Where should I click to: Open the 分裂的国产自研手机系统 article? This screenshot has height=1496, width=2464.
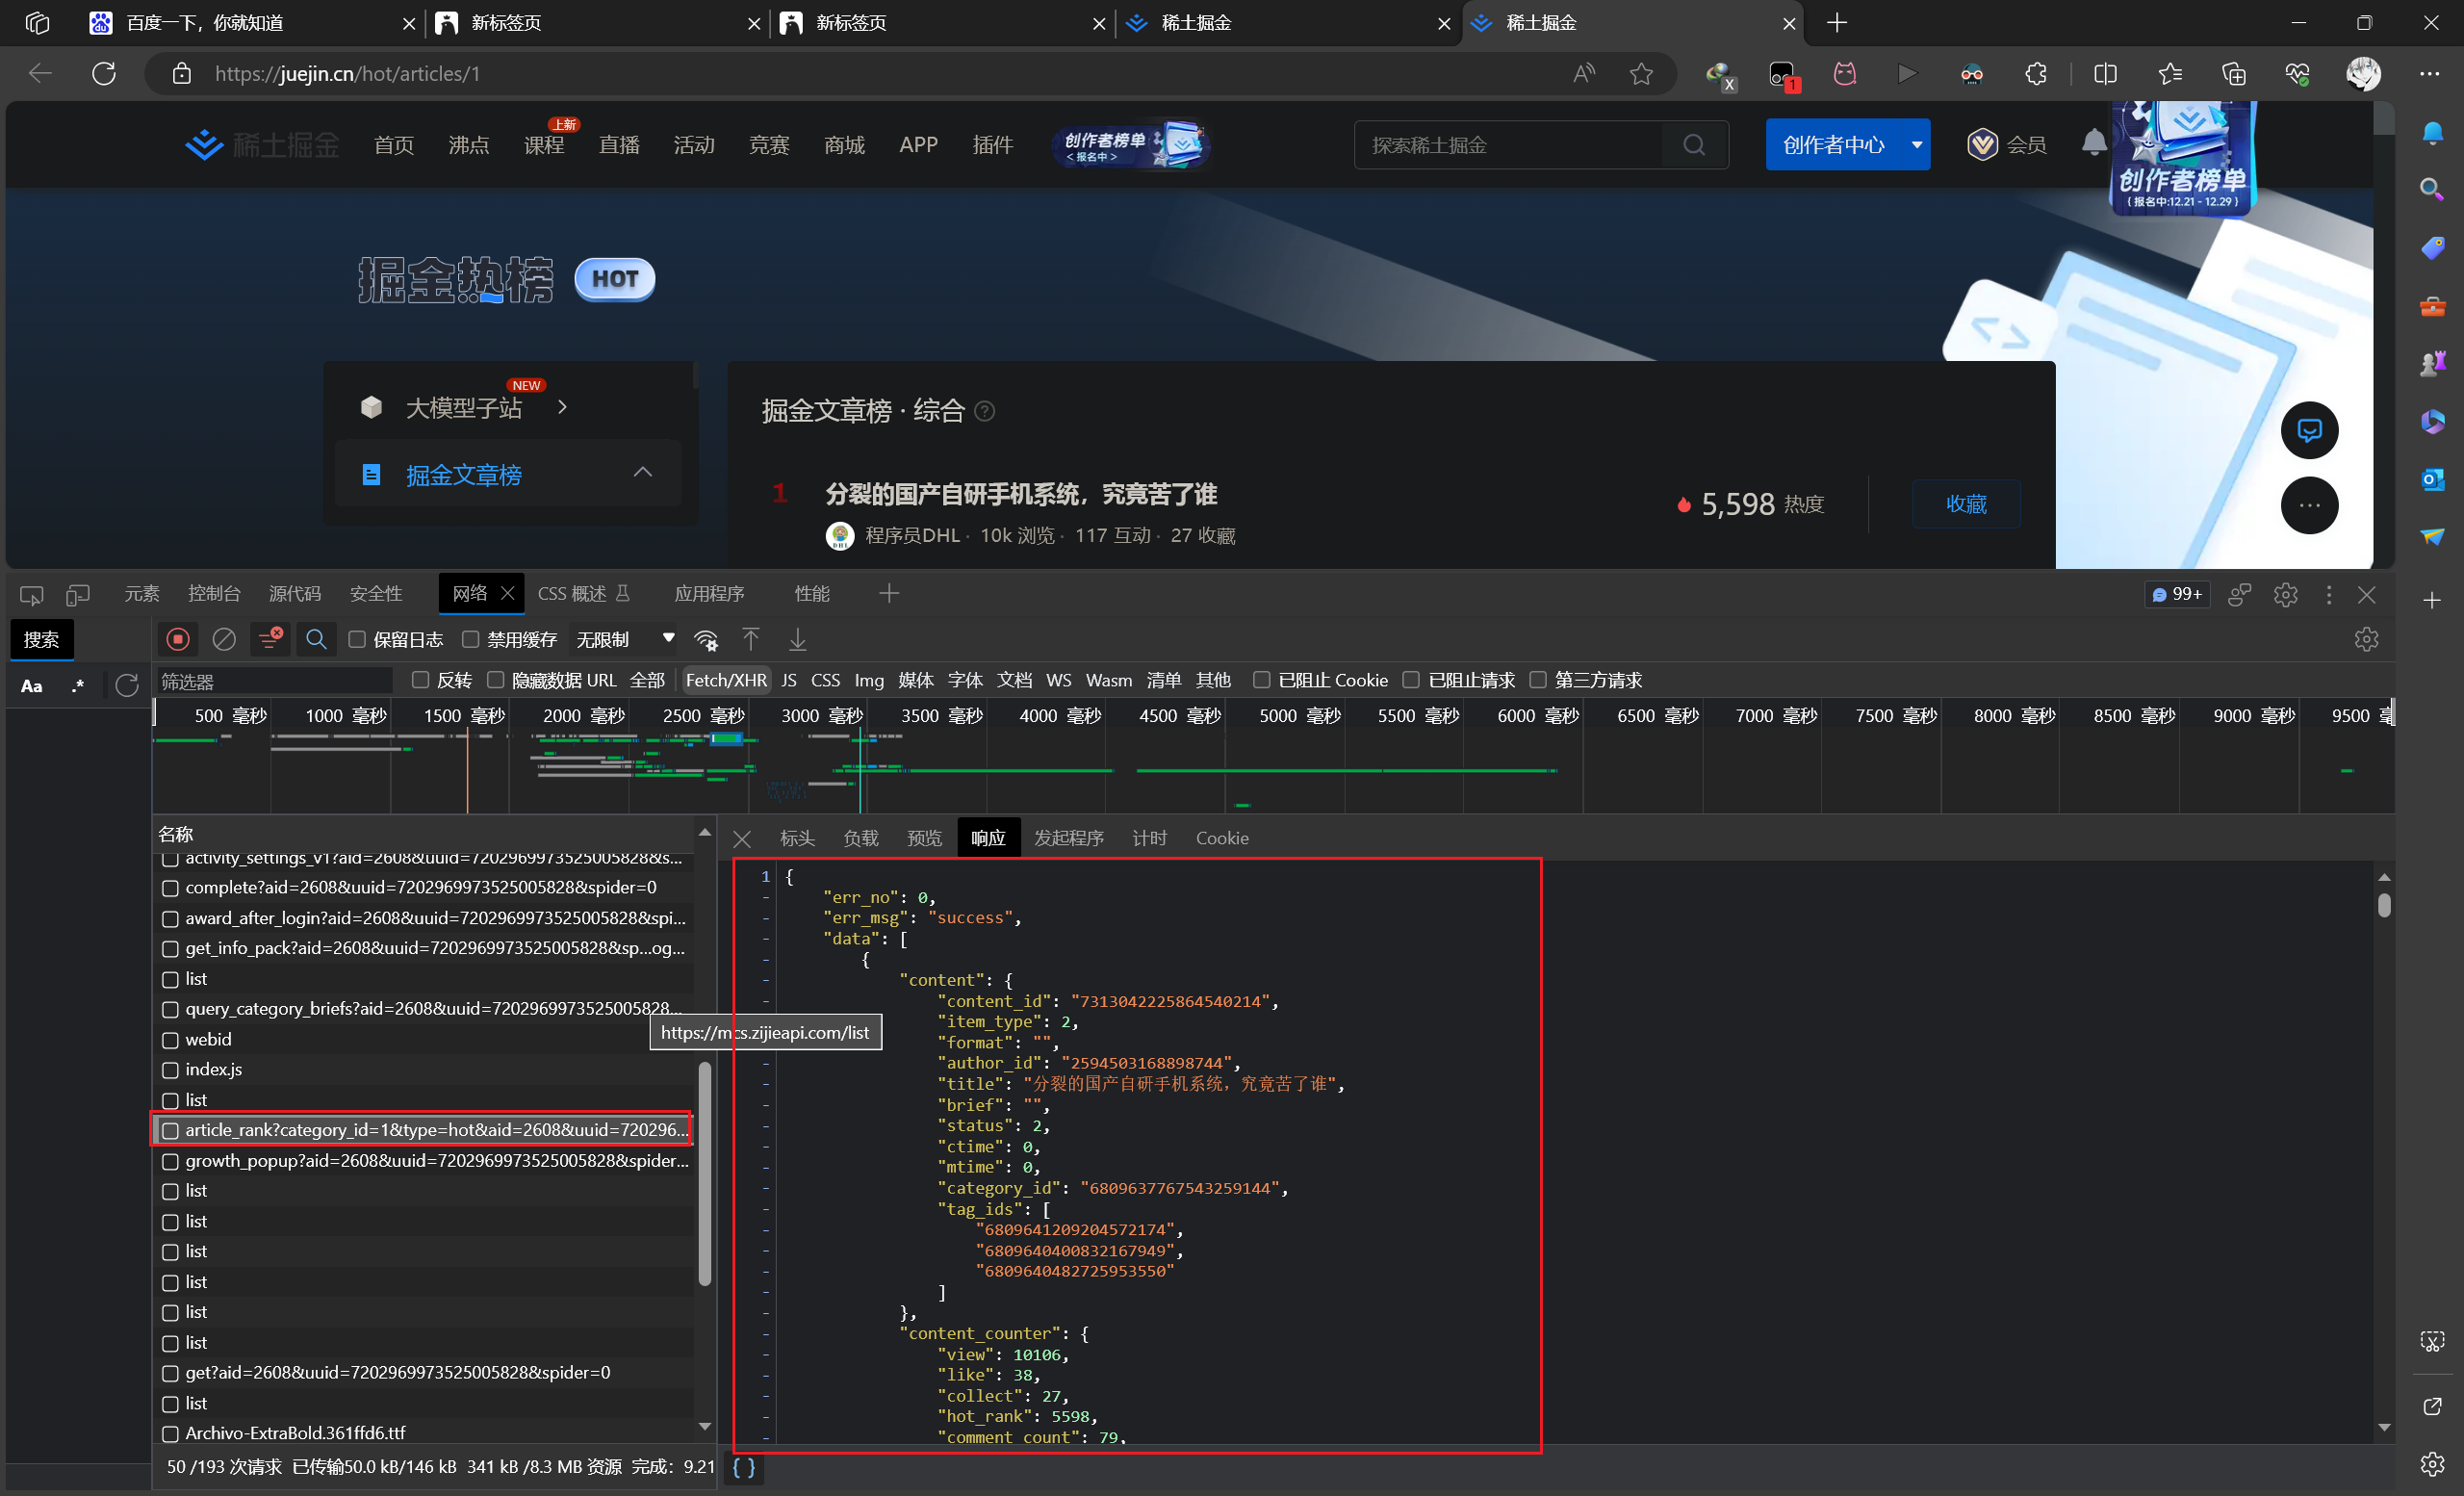1021,494
